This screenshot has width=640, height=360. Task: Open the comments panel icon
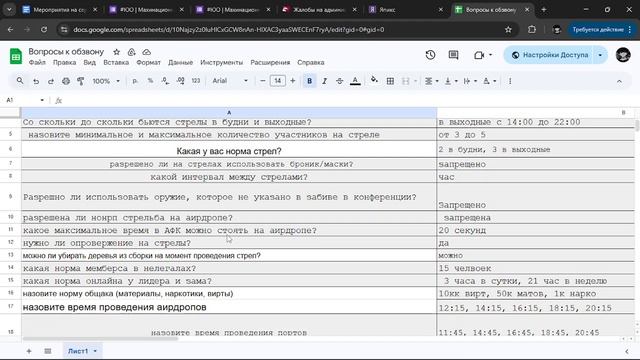[x=453, y=55]
